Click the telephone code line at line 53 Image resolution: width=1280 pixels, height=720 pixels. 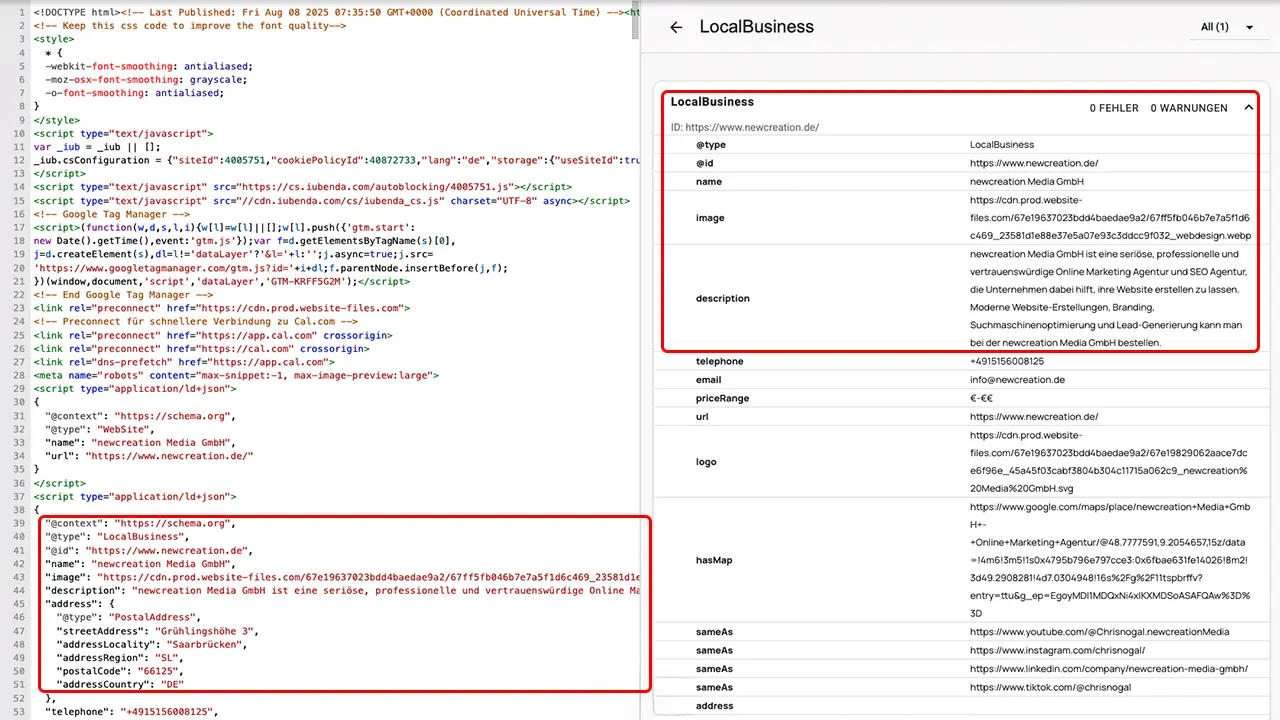(132, 712)
